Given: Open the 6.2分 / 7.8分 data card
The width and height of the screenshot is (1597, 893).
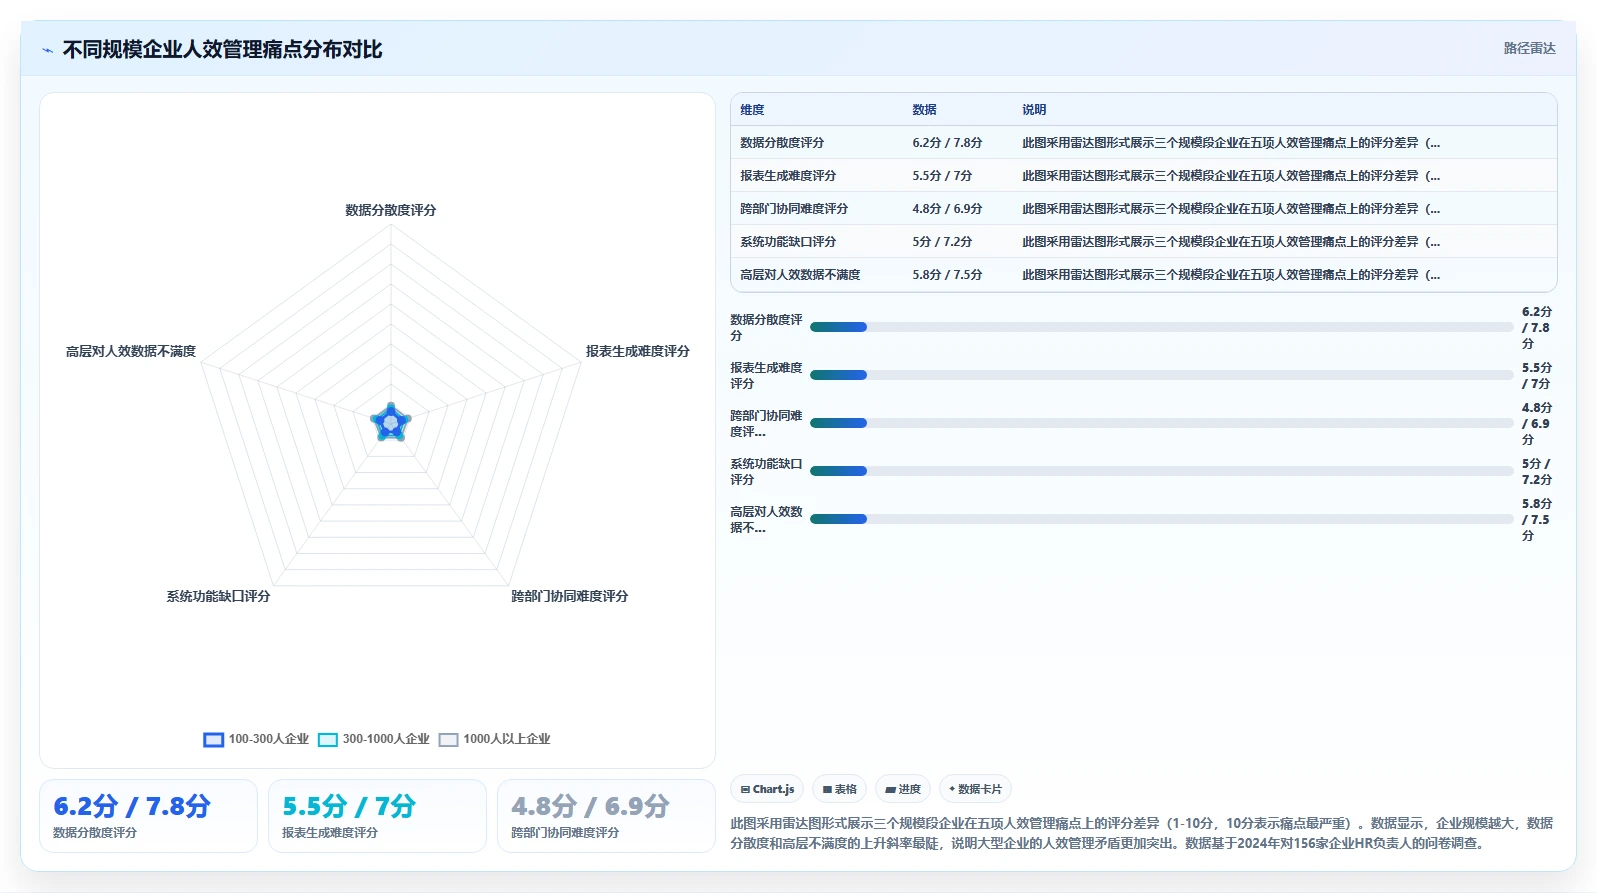Looking at the screenshot, I should (148, 816).
